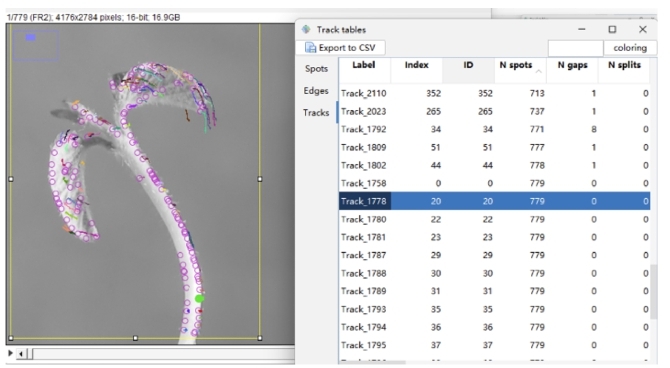
Task: Select row Track_1758 in table
Action: (x=494, y=183)
